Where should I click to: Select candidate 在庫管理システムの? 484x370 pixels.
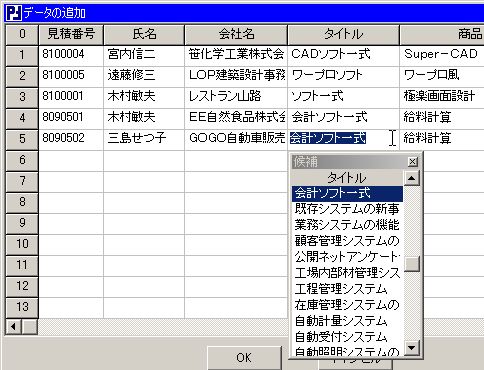pos(347,305)
